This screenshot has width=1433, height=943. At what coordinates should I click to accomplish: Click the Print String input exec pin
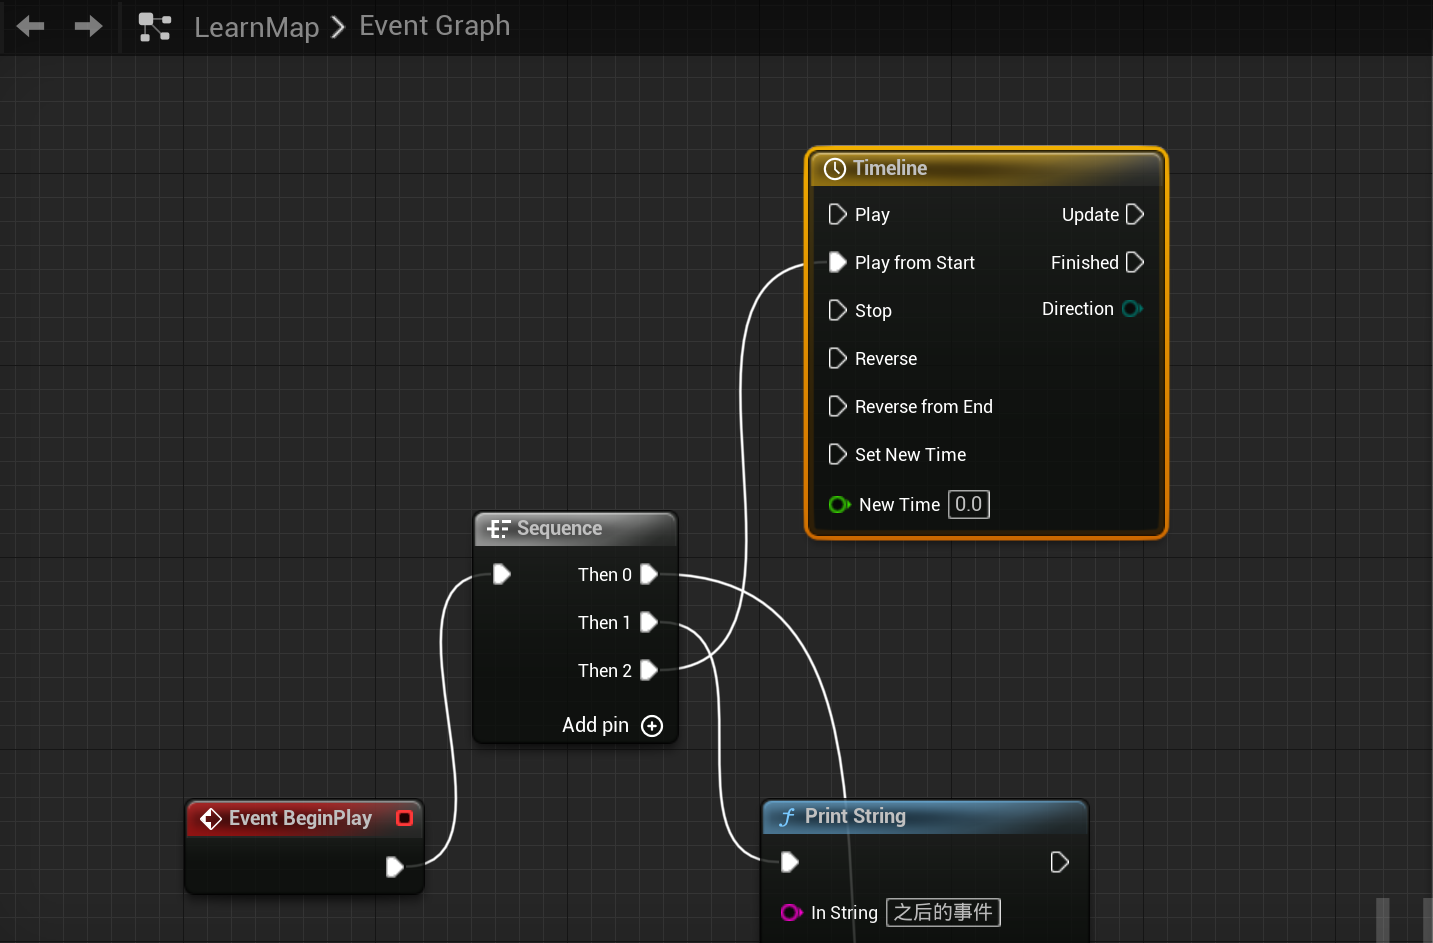[789, 862]
